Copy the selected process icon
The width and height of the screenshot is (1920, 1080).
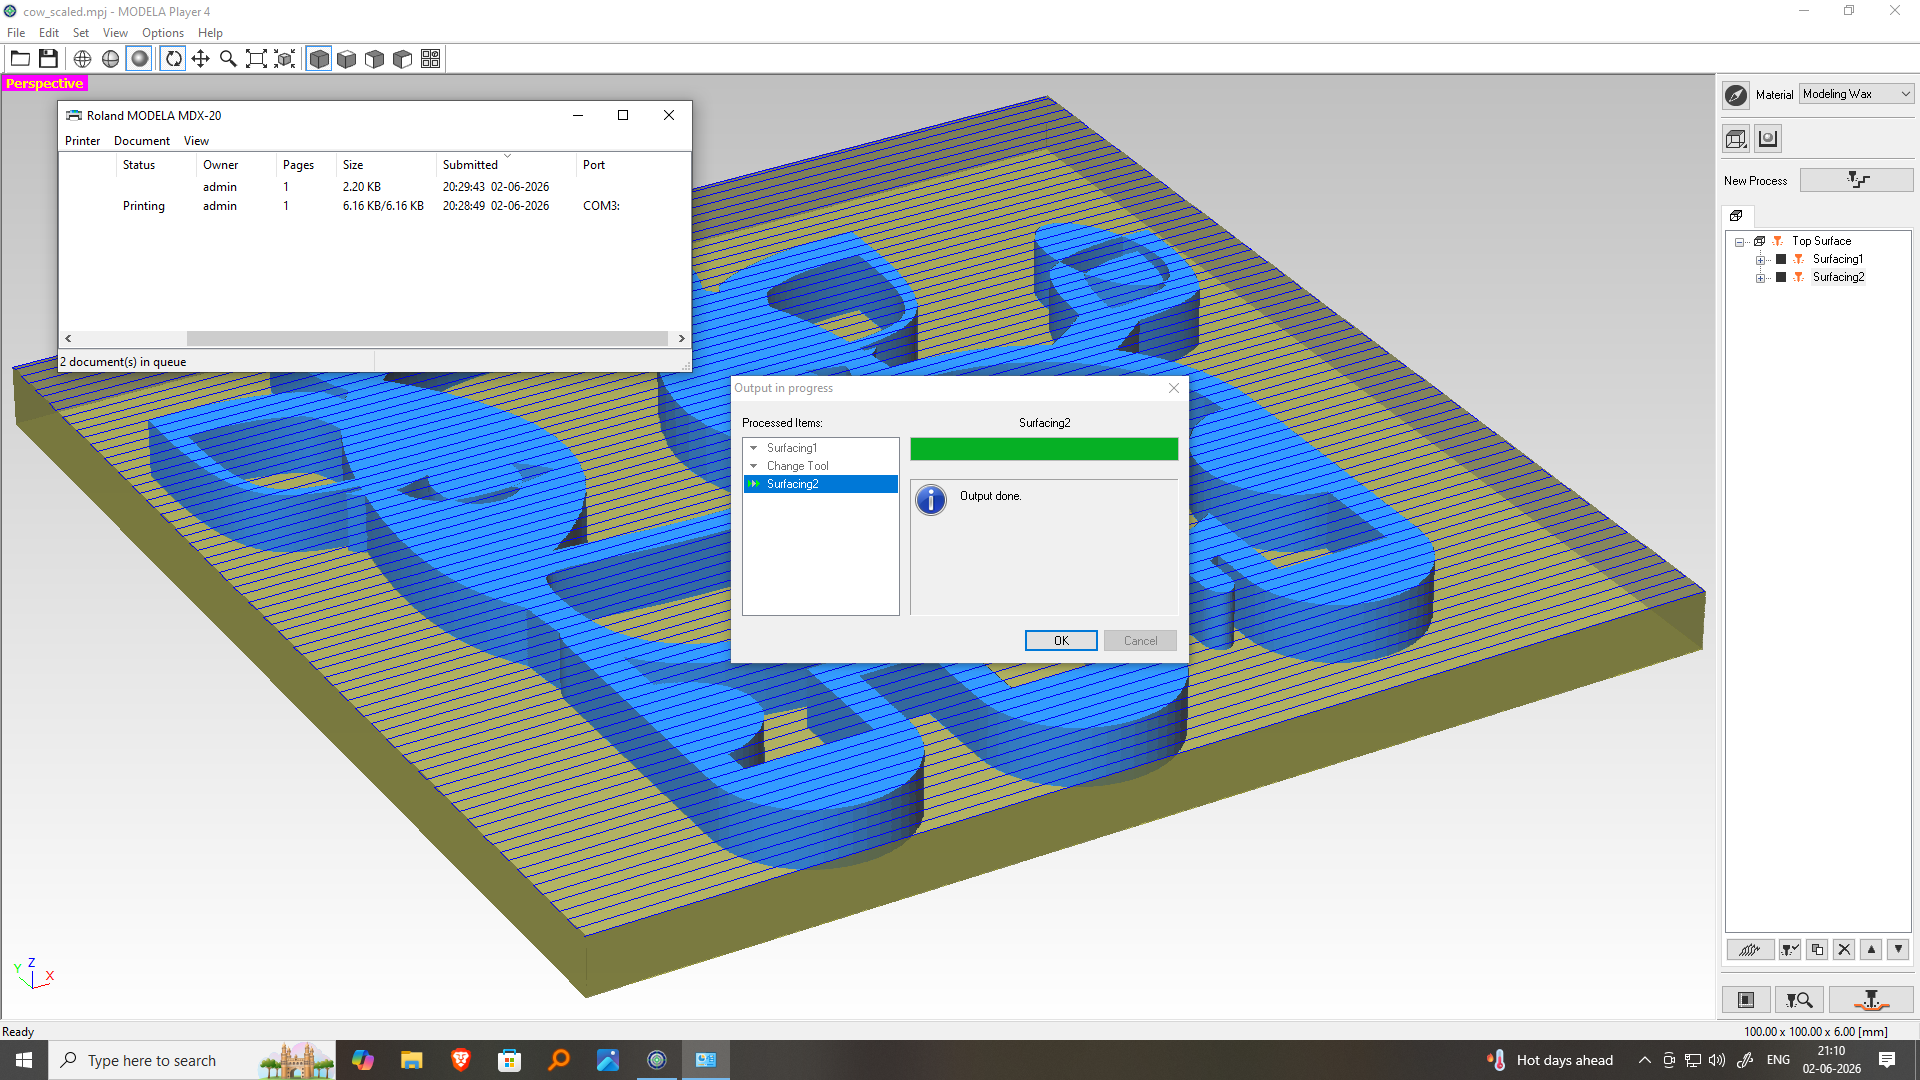[1817, 950]
